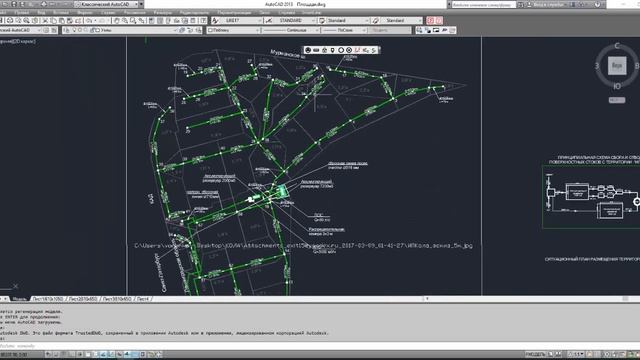Click the Multileader Style icon
The height and width of the screenshot is (360, 640).
pos(376,20)
